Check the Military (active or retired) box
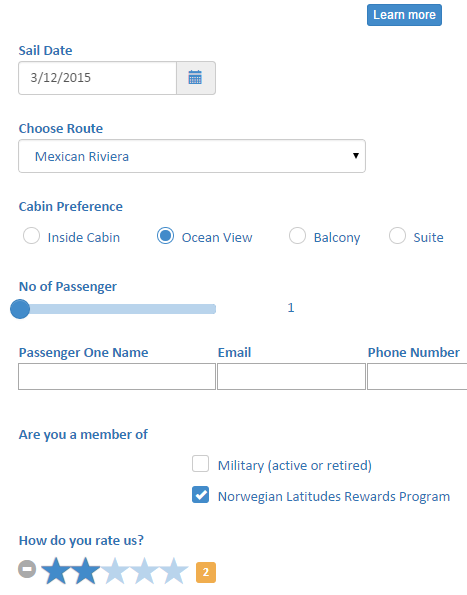467x595 pixels. tap(200, 463)
